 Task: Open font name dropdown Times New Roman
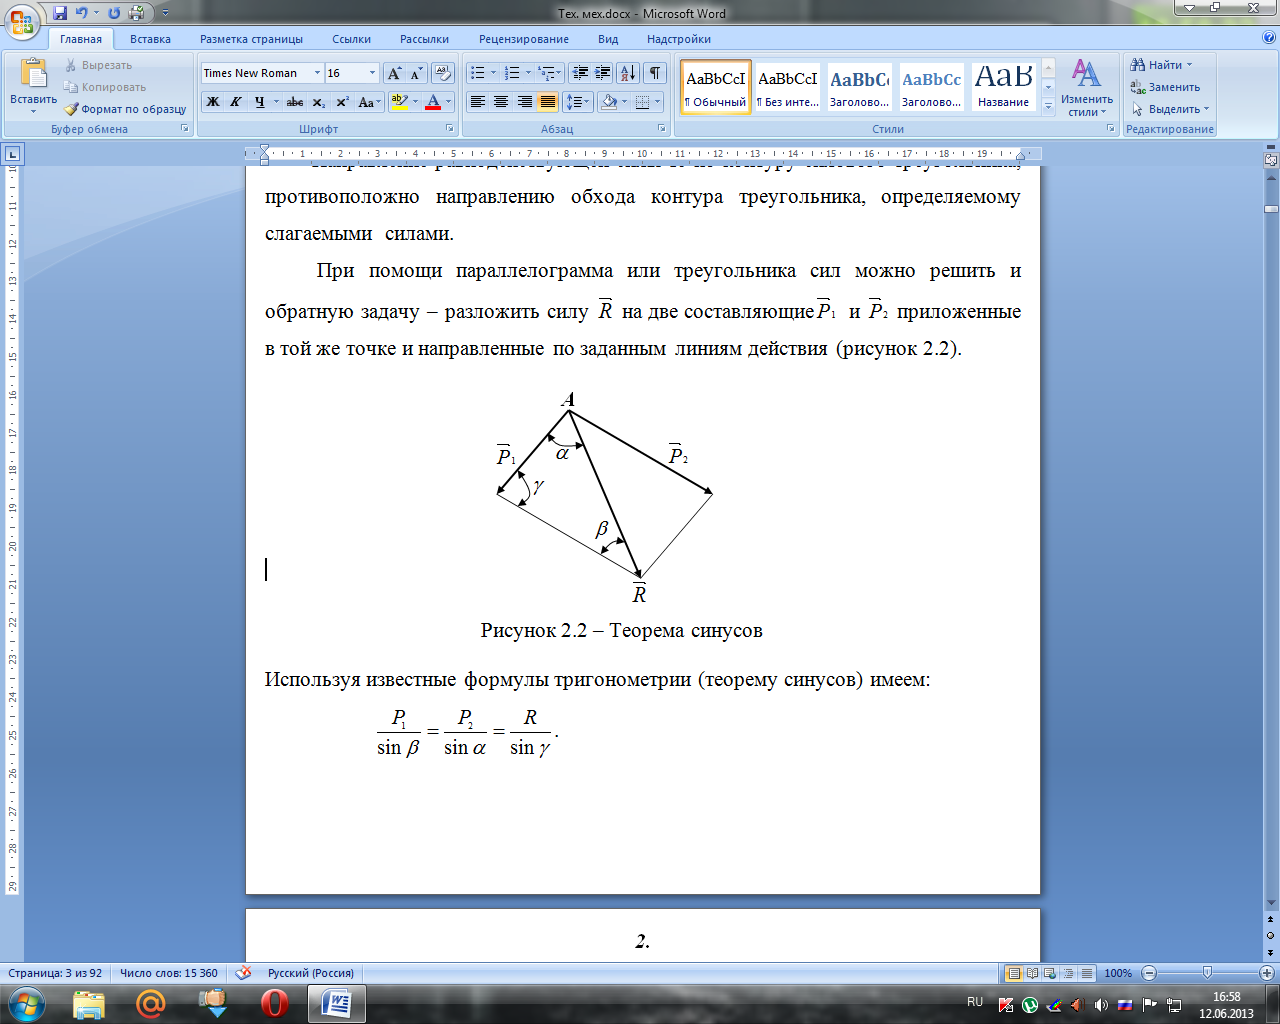(317, 73)
